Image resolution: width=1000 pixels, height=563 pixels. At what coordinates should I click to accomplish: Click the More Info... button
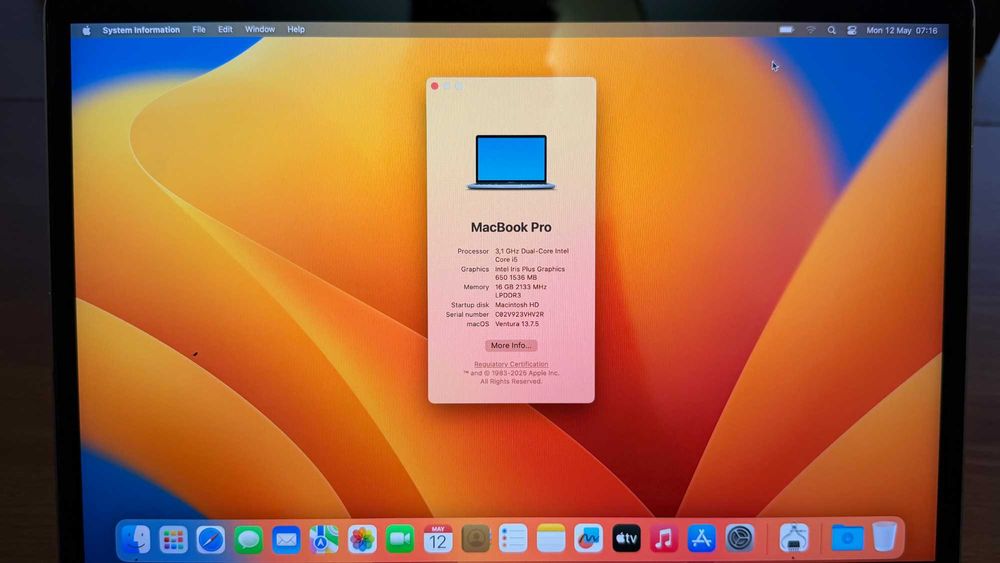[x=511, y=346]
